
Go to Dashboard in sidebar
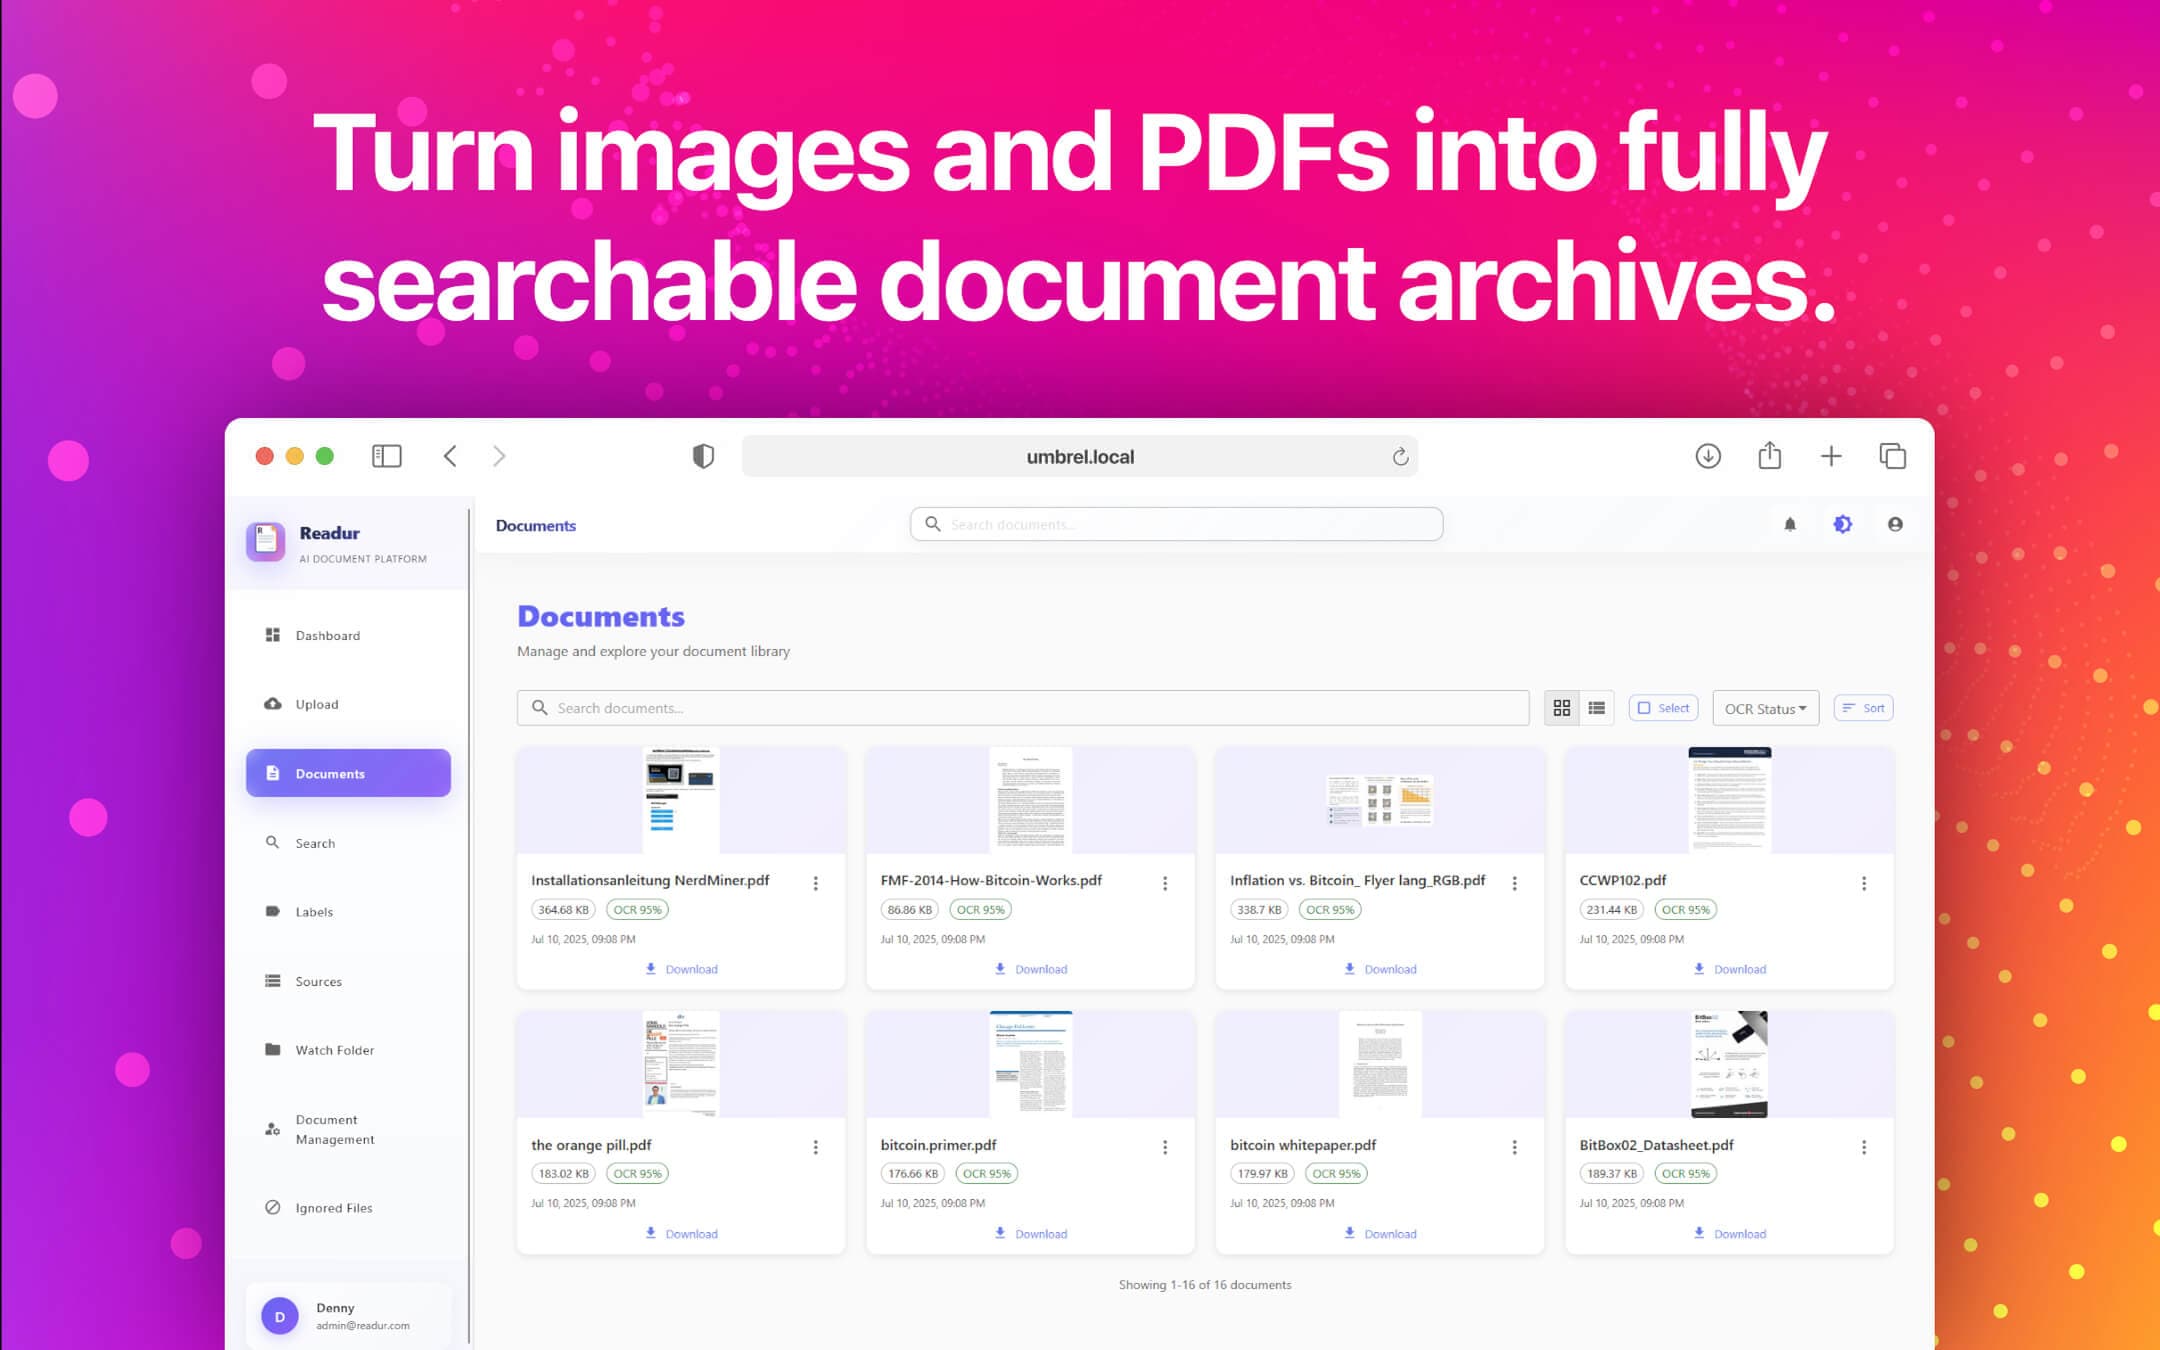pyautogui.click(x=327, y=635)
